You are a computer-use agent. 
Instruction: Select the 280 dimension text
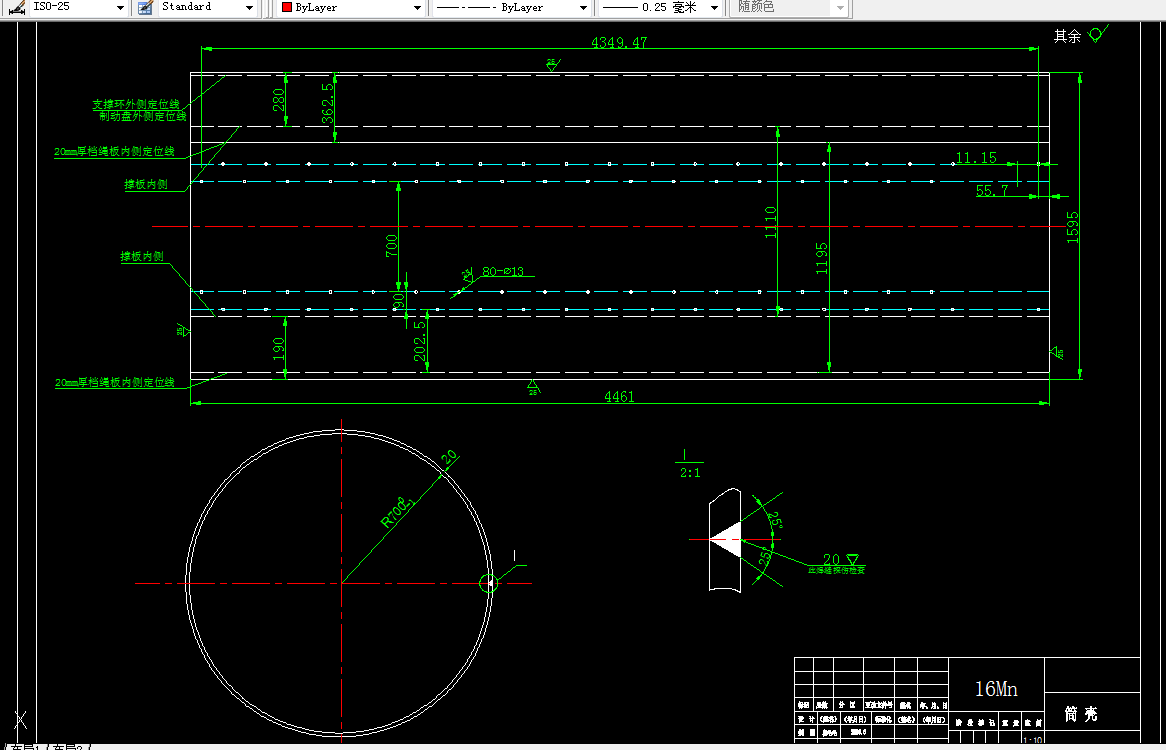click(278, 100)
